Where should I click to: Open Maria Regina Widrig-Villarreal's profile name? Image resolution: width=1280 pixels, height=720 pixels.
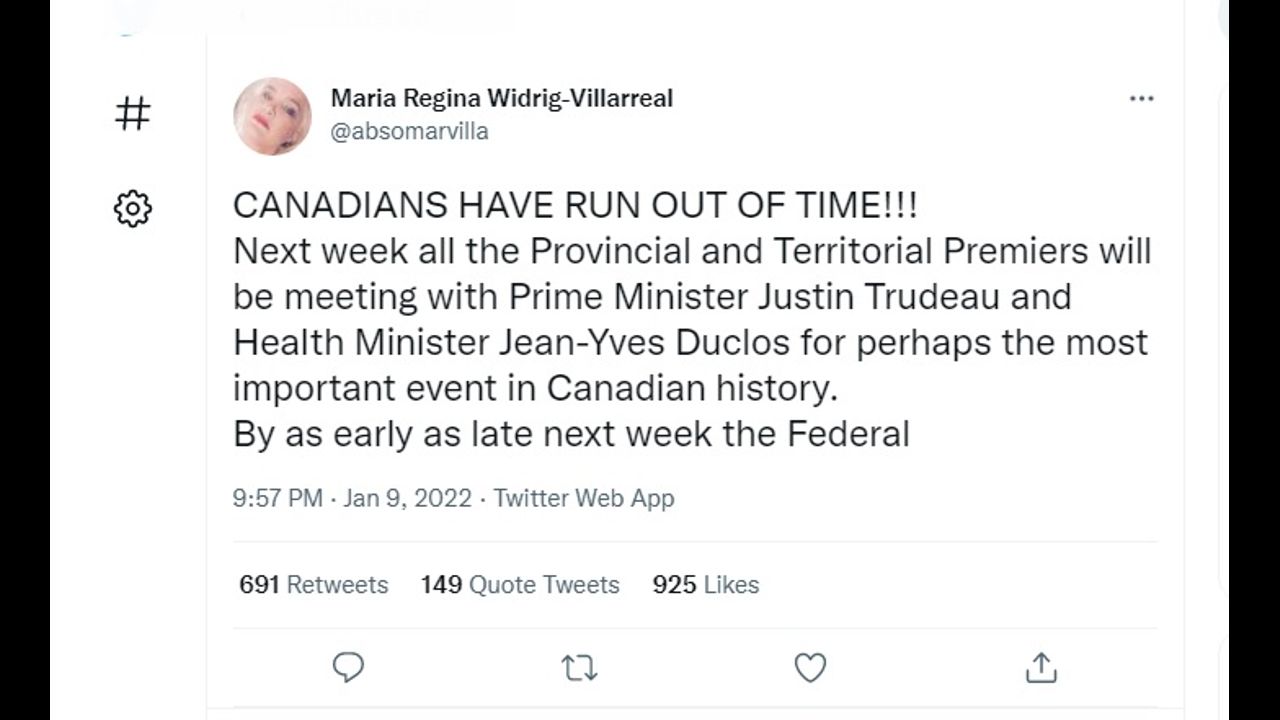tap(501, 98)
